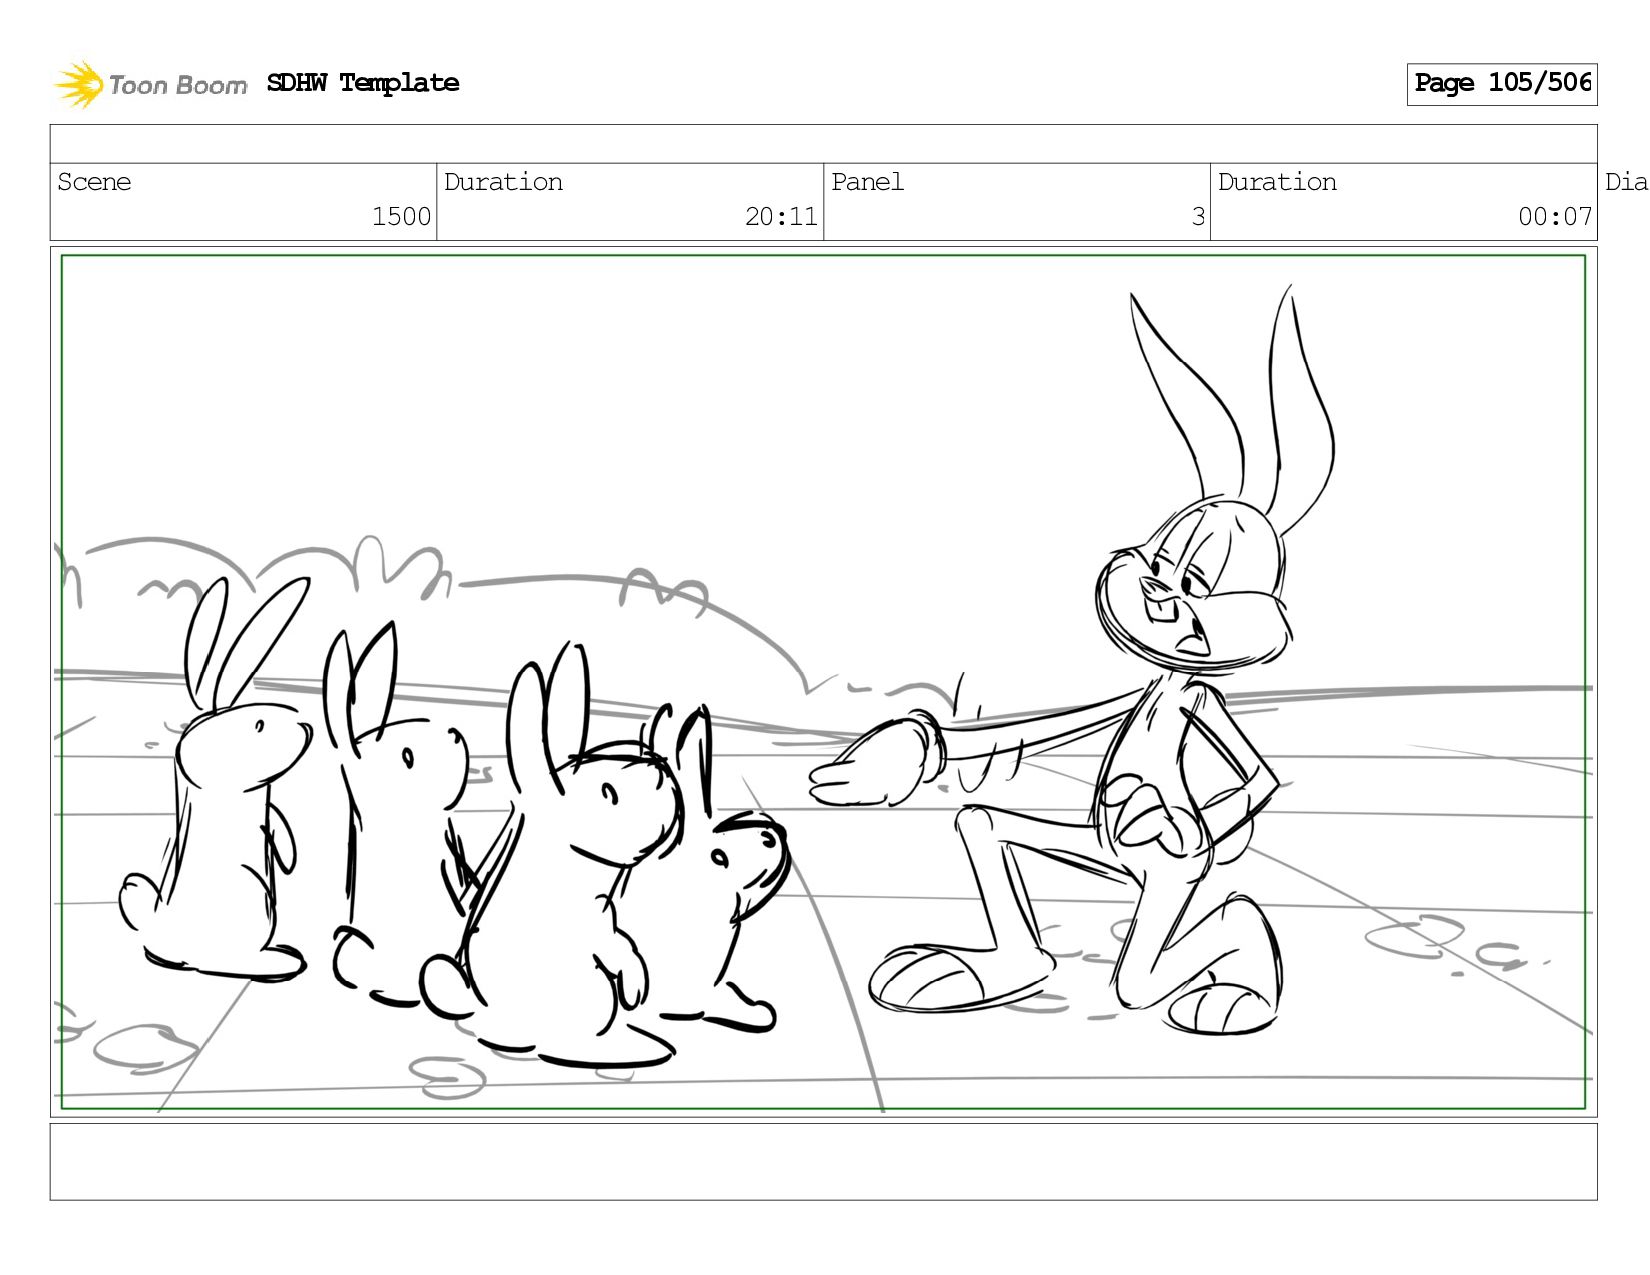
Task: Click the SDHW Template title
Action: tap(363, 83)
